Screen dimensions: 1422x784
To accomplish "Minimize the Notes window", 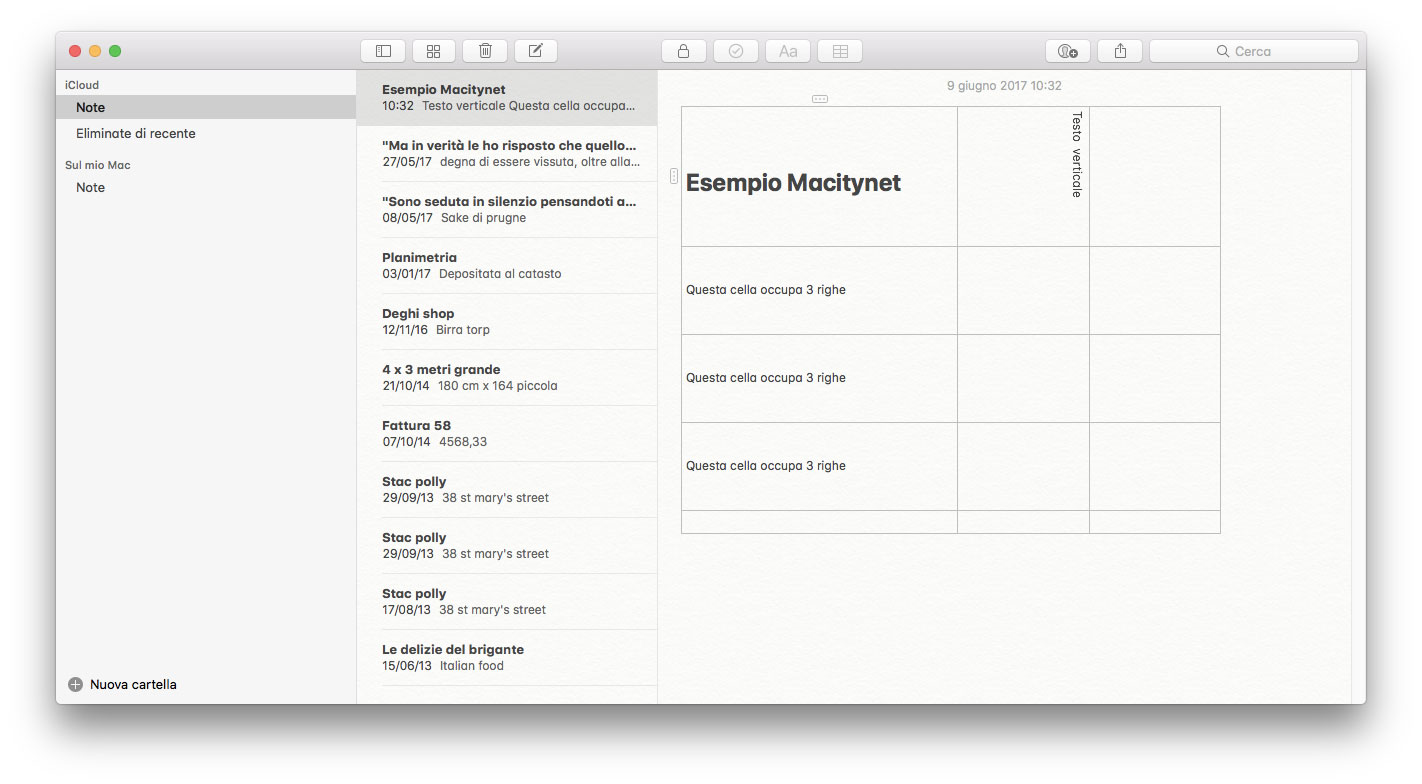I will [95, 51].
